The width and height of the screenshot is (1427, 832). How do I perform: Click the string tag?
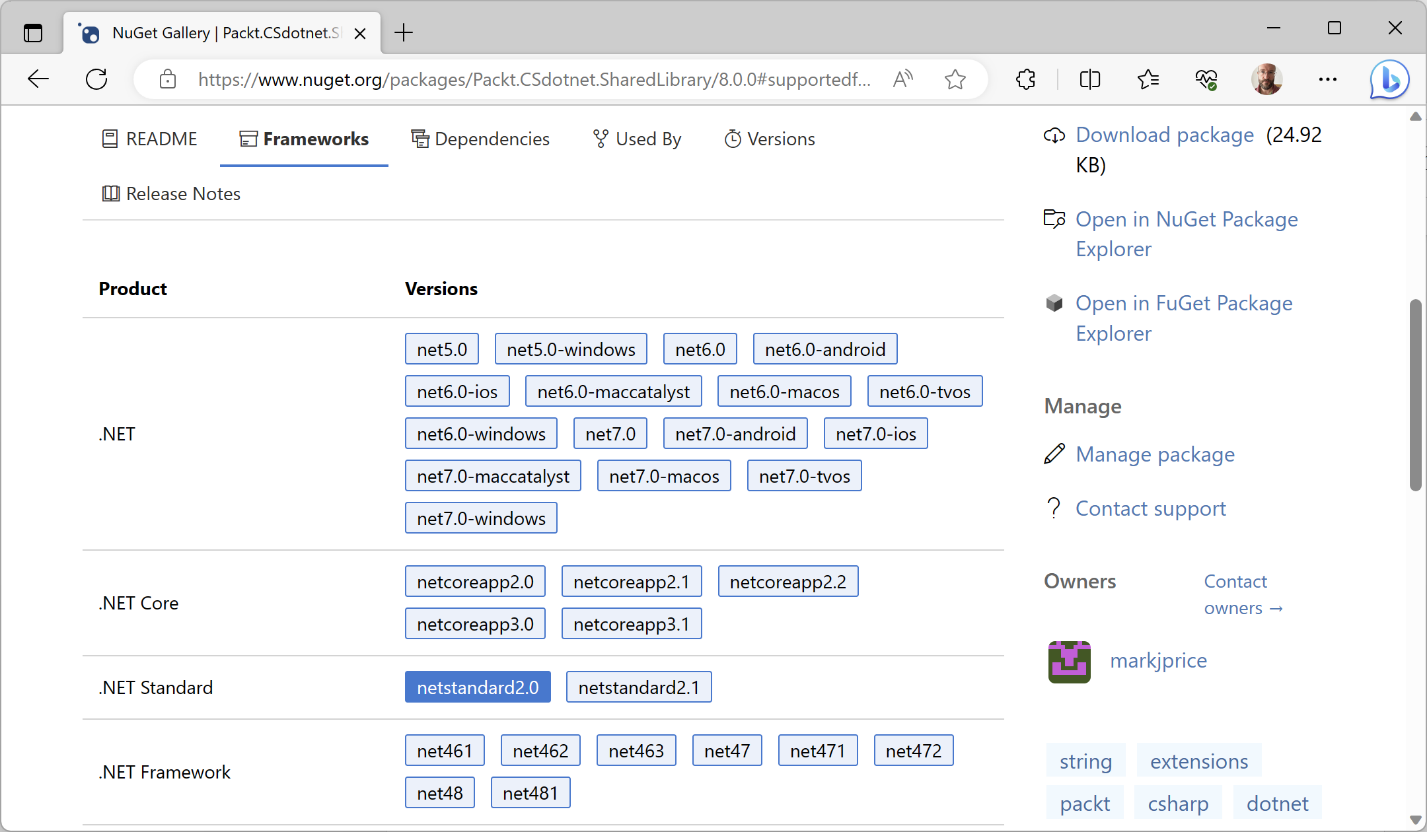click(x=1086, y=761)
